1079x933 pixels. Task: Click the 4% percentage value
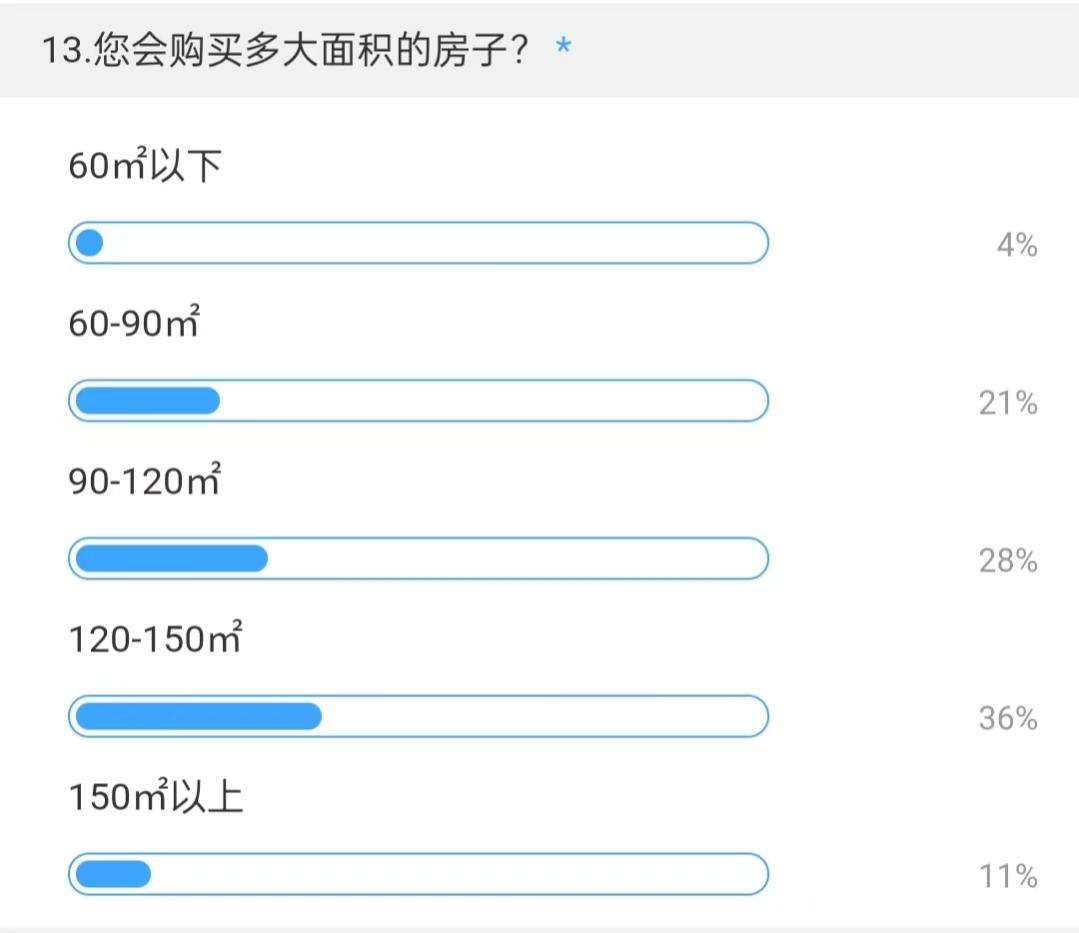pyautogui.click(x=1016, y=245)
